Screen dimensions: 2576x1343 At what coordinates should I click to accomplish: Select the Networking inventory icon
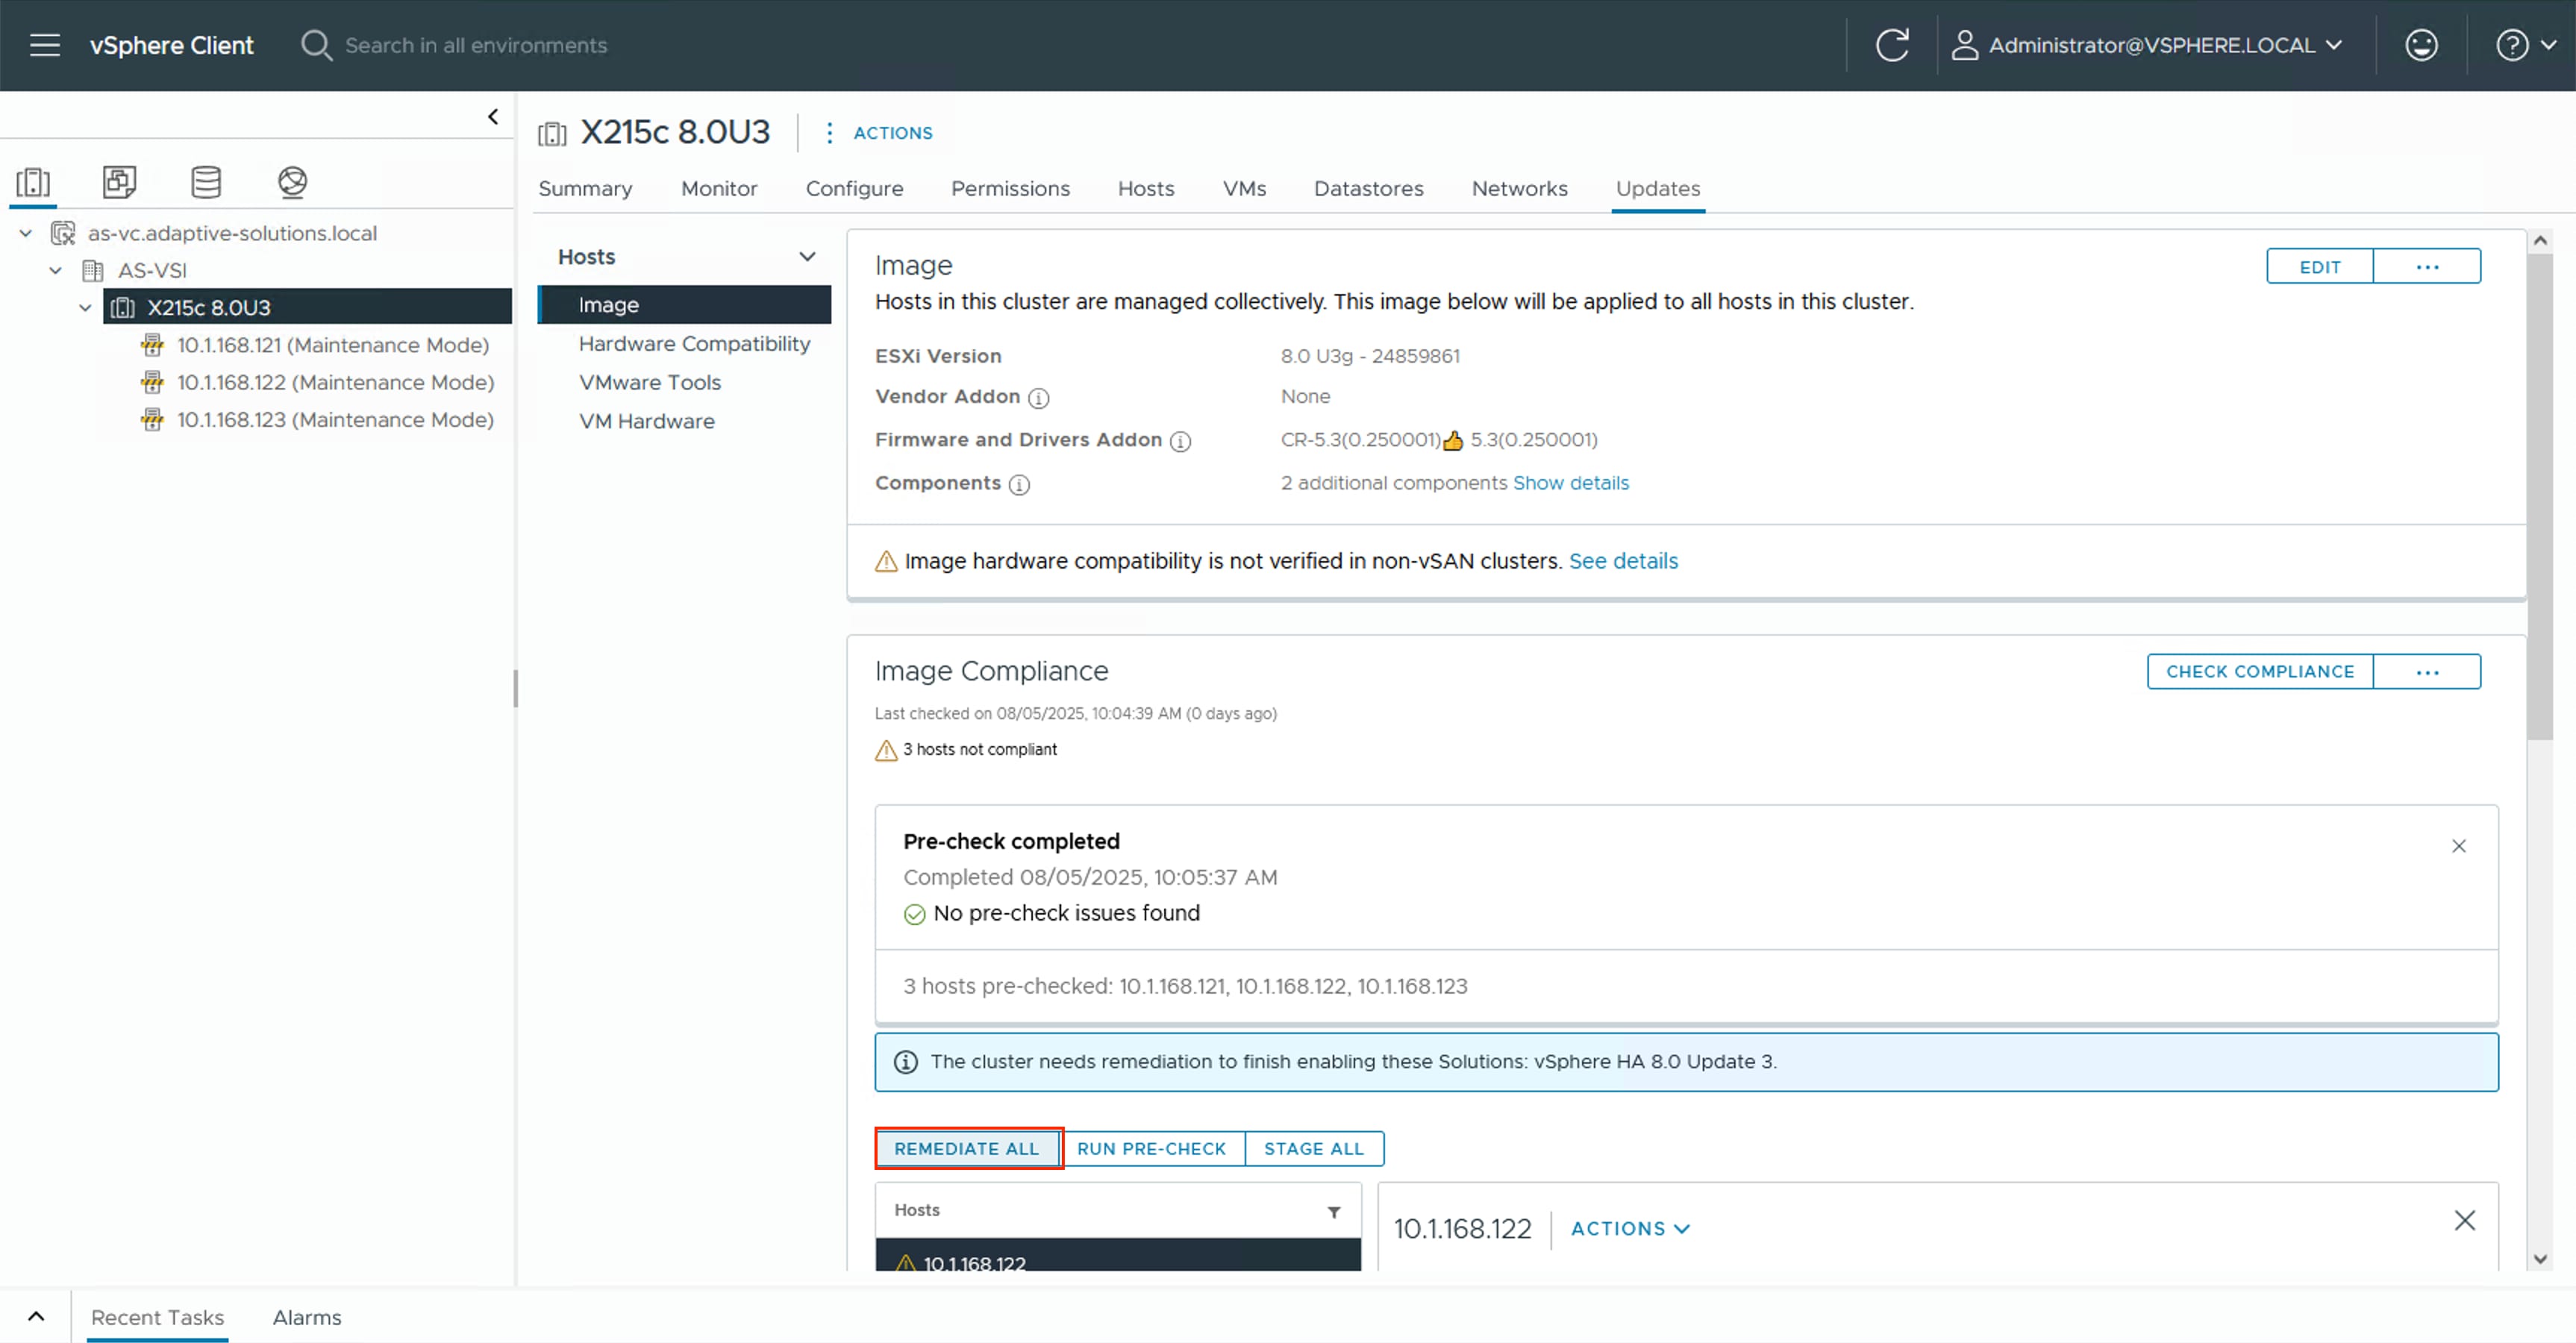click(x=292, y=181)
